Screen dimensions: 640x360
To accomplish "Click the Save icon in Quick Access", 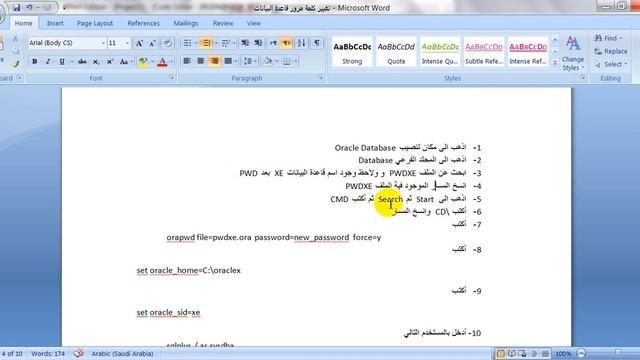I will (16, 7).
